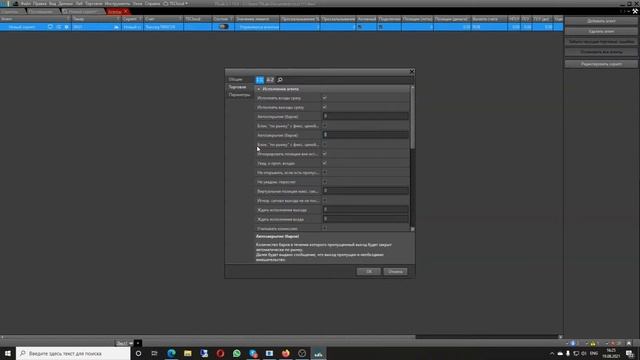Click the 'Добавить агент' button
640x360 pixels.
(x=601, y=21)
